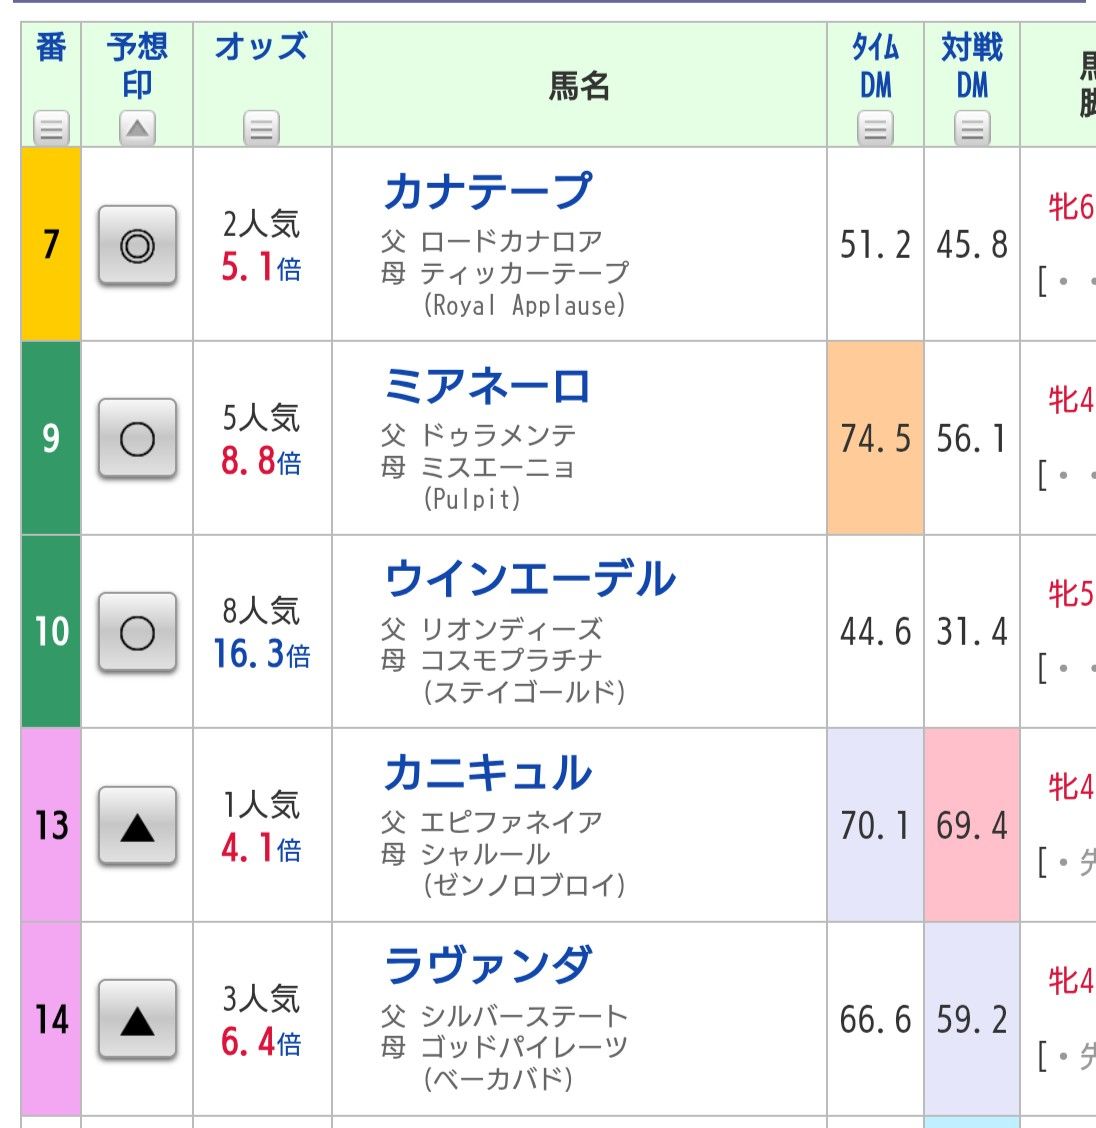Open horse page for ウインエーデル
The height and width of the screenshot is (1128, 1096).
530,579
